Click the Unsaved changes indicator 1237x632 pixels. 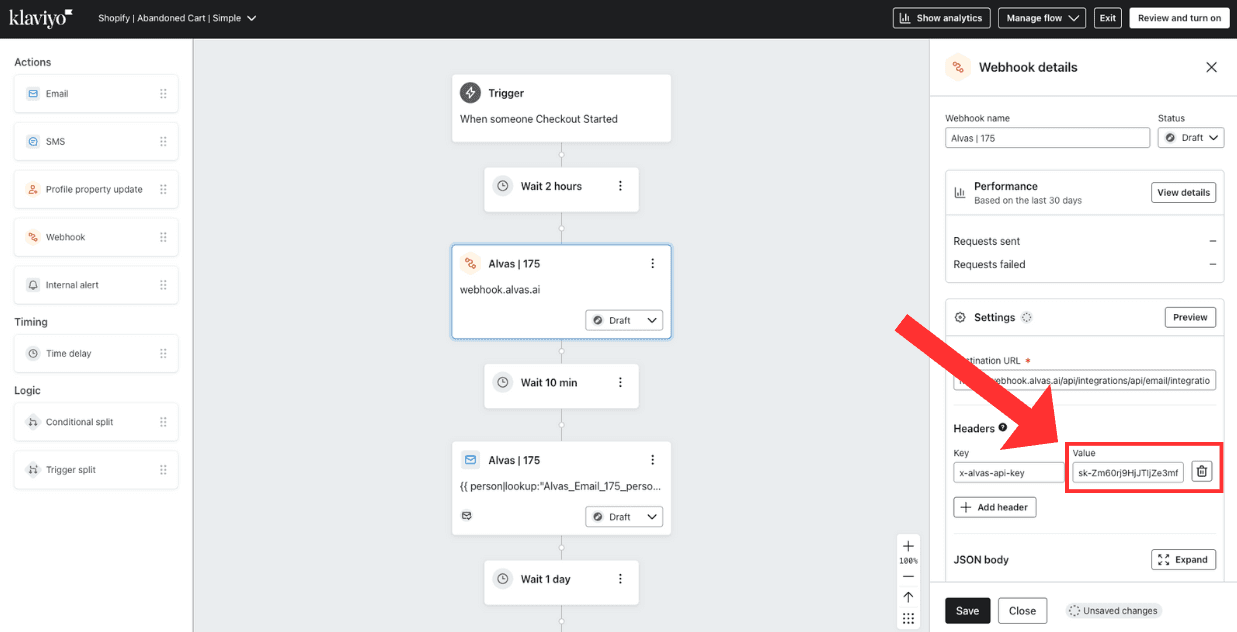pyautogui.click(x=1113, y=611)
